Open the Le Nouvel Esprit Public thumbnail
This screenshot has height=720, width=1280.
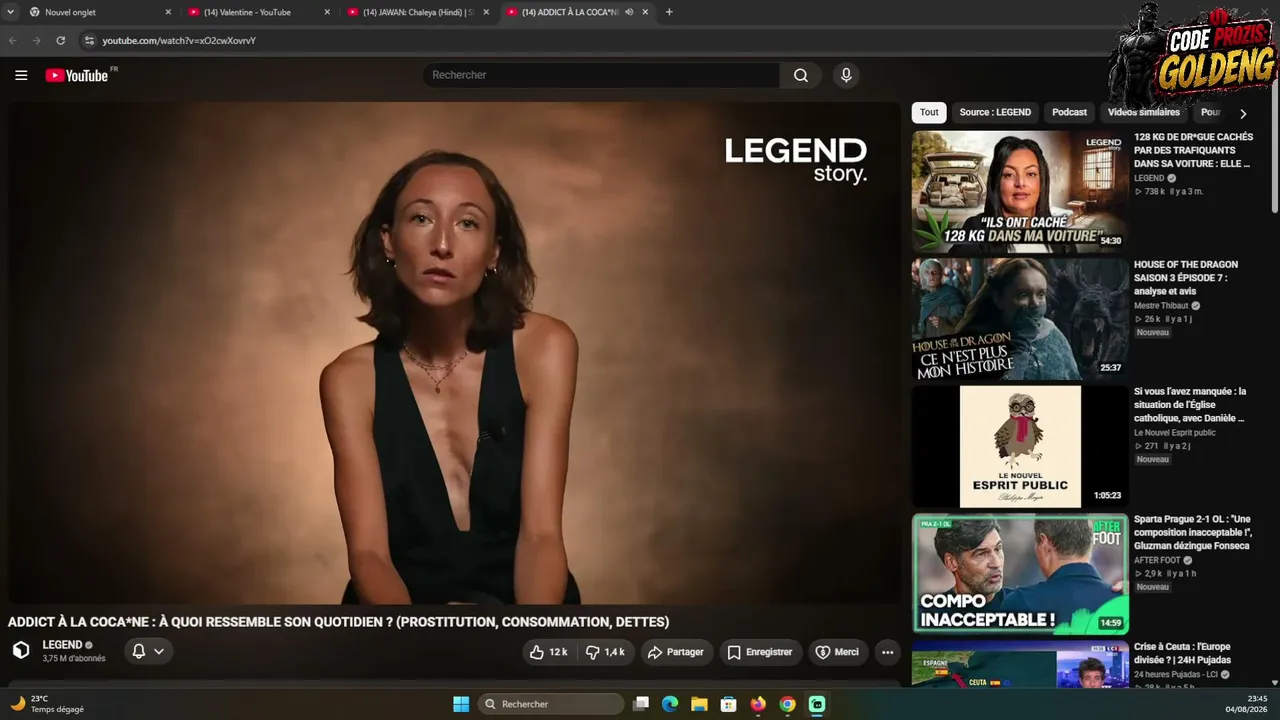(1020, 446)
